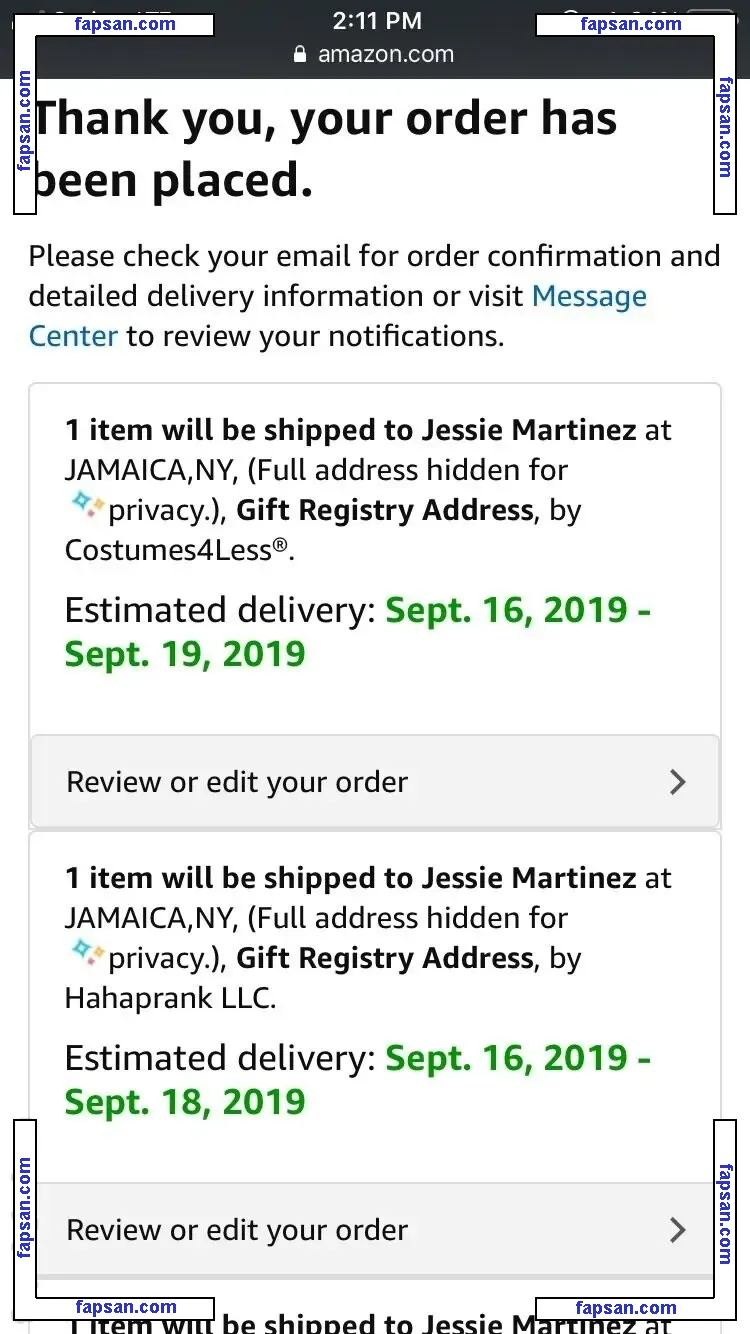Open chevron arrow for Costumes4Less order
Viewport: 750px width, 1334px height.
677,782
